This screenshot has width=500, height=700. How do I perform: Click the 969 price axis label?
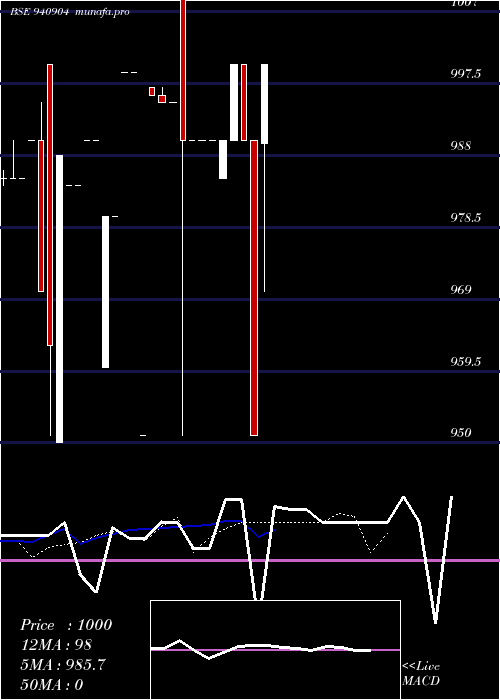(461, 290)
